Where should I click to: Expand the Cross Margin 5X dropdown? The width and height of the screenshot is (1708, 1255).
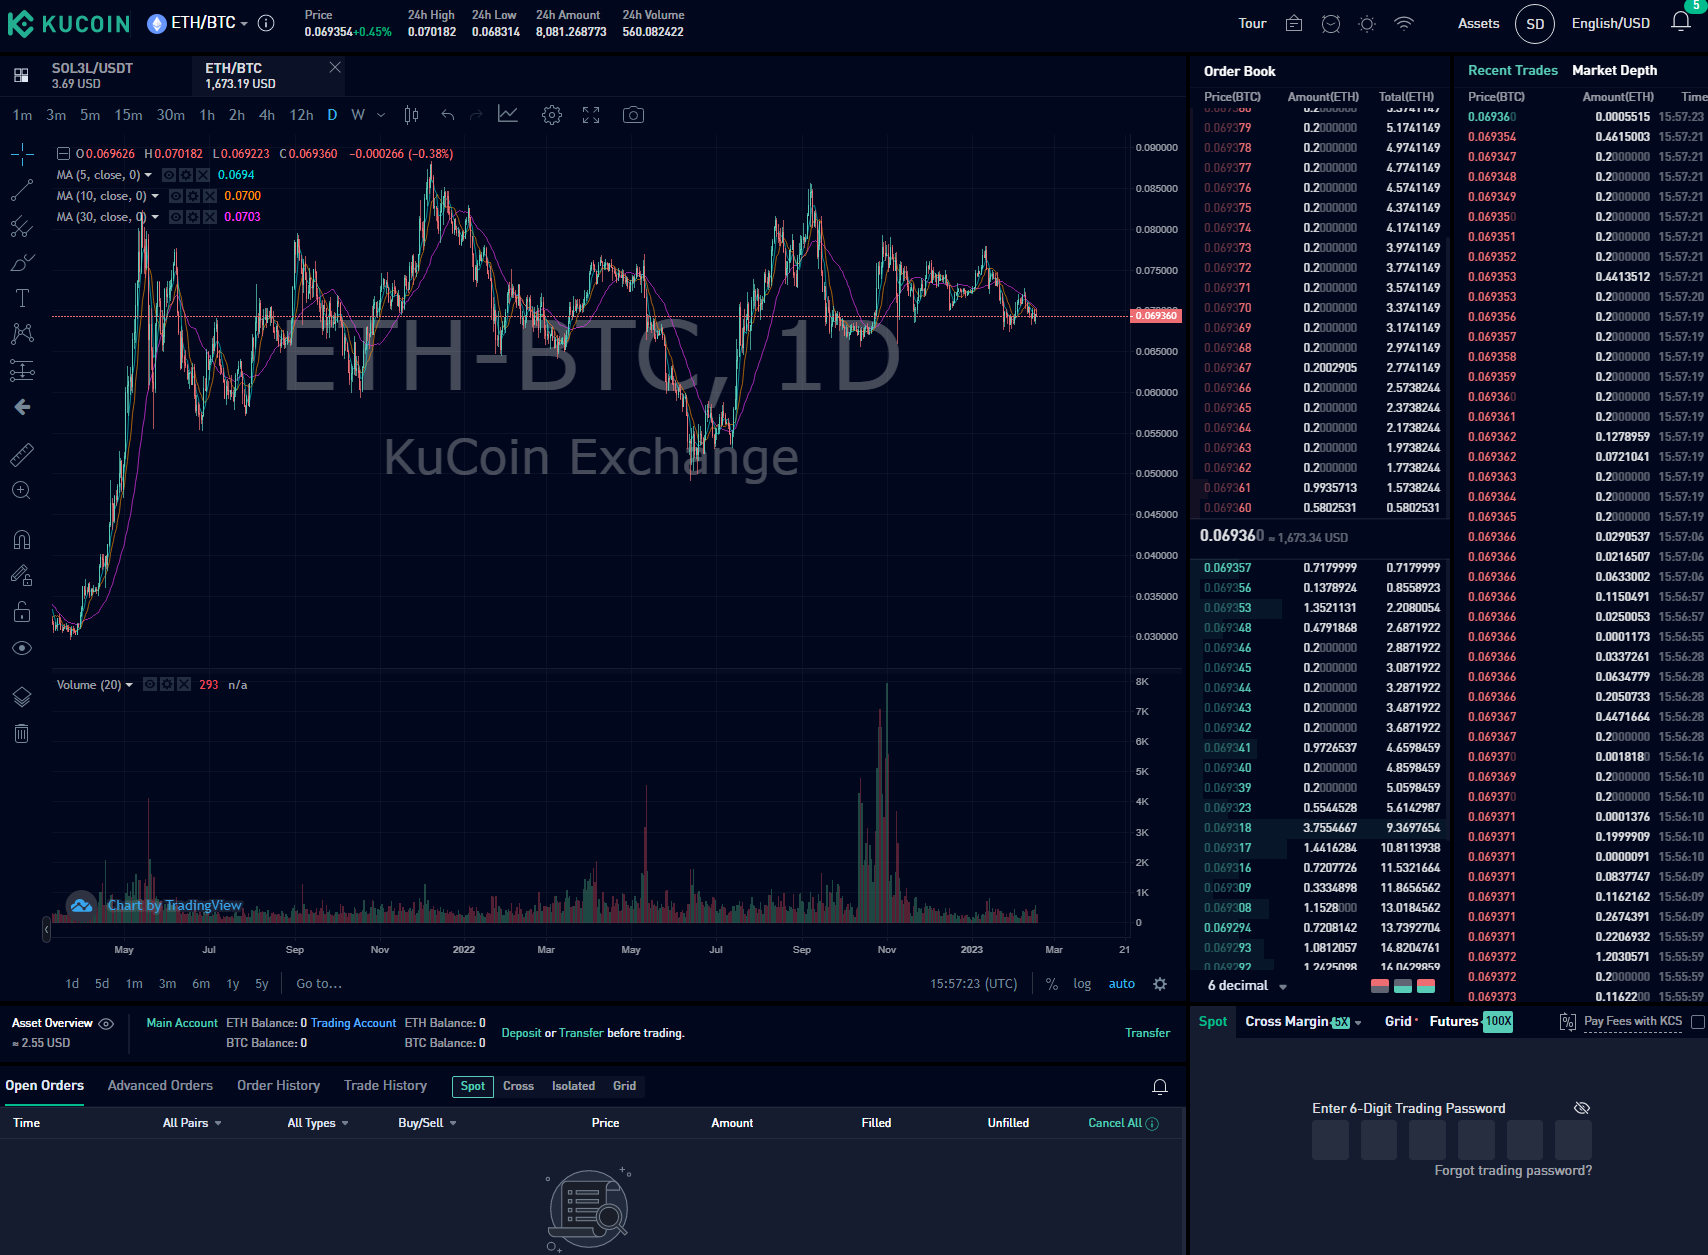pos(1358,1023)
